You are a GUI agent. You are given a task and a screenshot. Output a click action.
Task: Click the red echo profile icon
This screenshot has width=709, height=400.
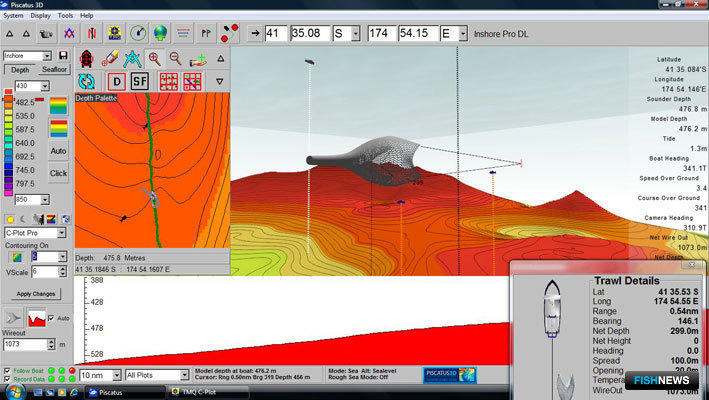point(36,318)
